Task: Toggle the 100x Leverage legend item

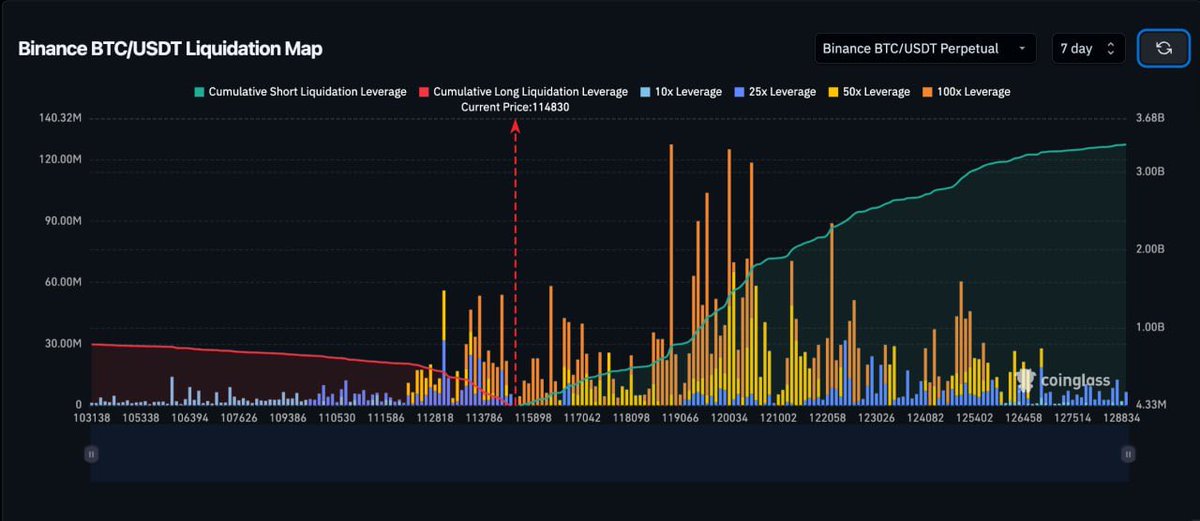Action: click(965, 92)
